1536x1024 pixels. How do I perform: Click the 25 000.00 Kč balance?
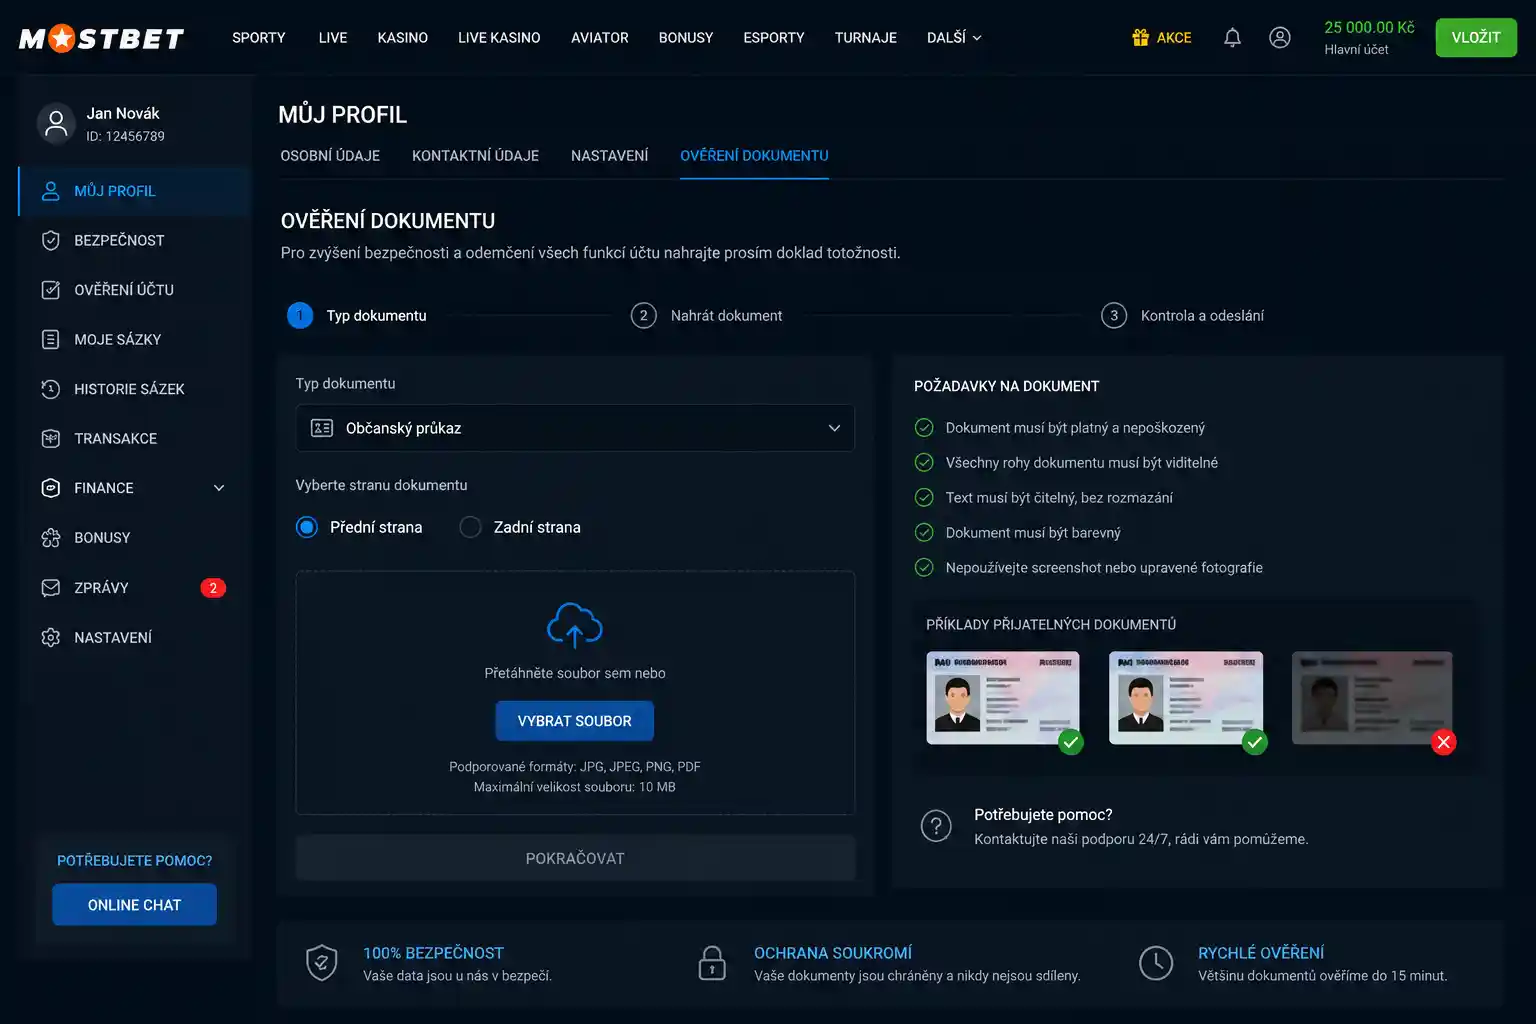tap(1369, 28)
